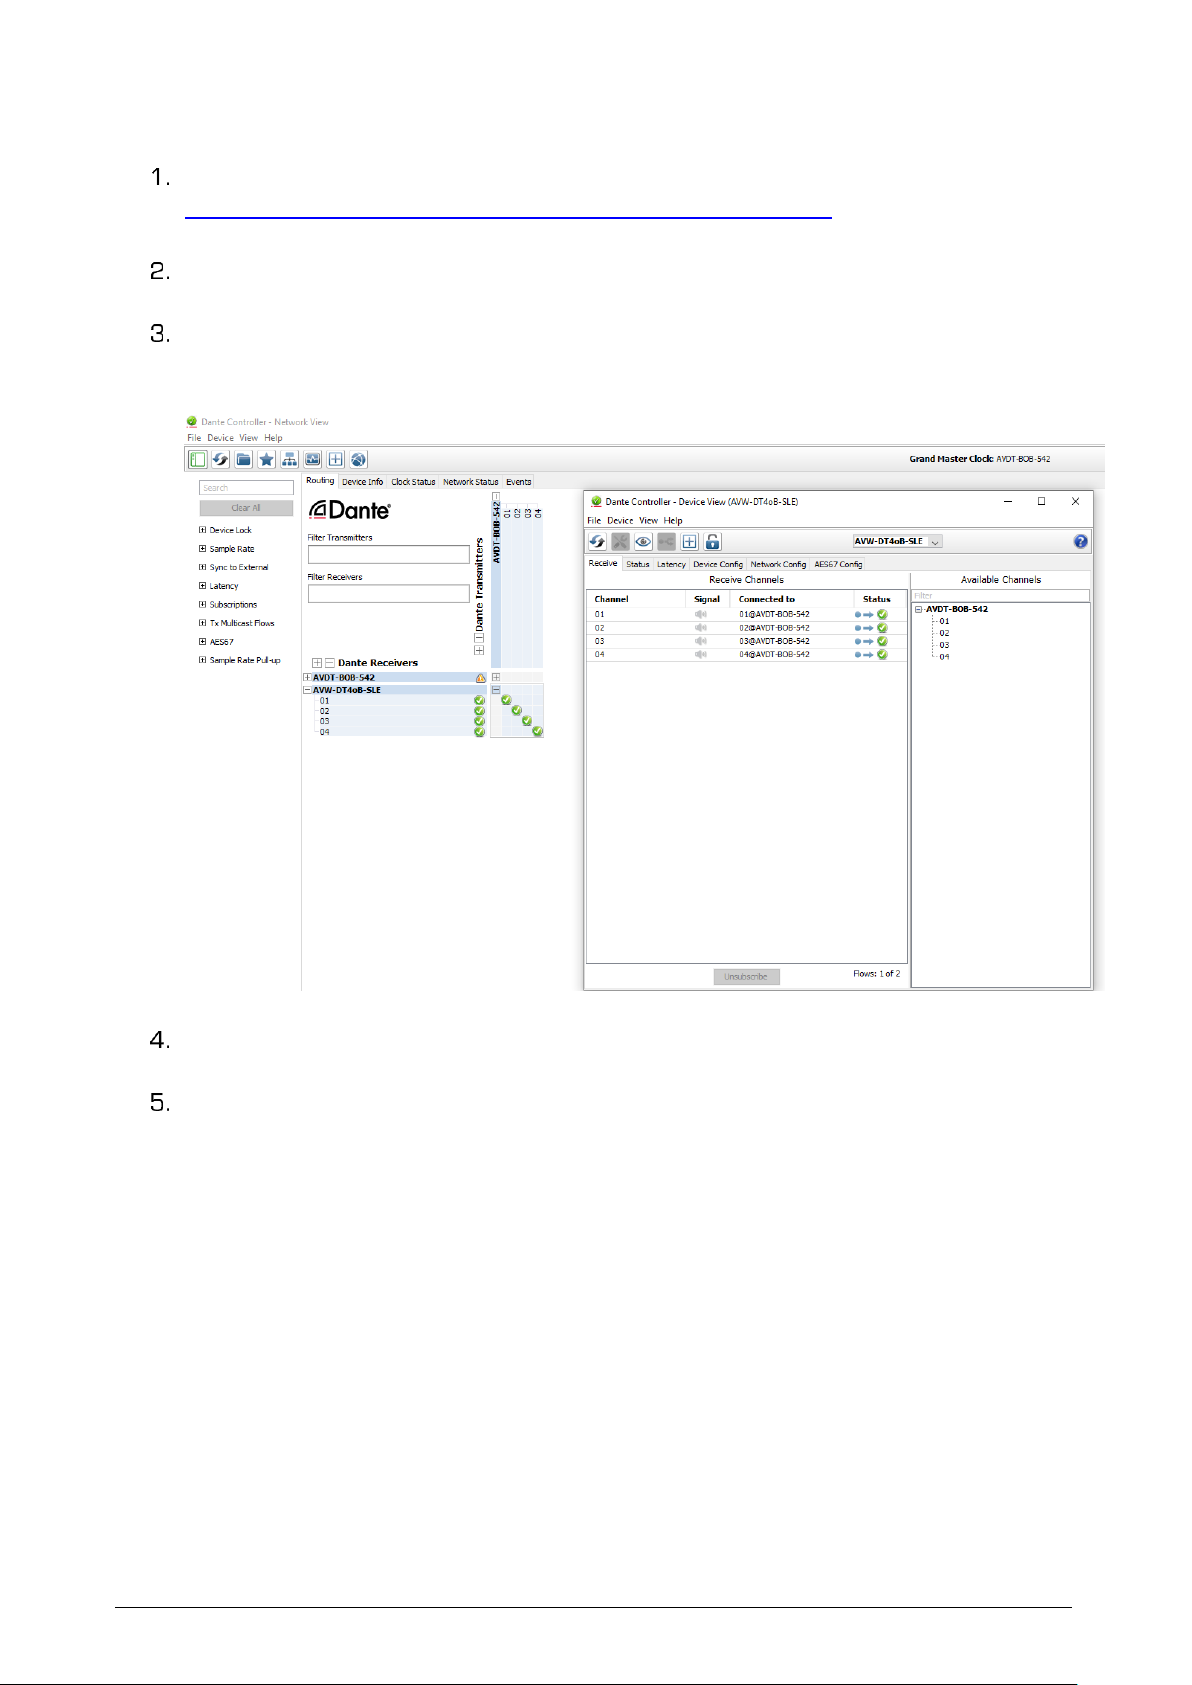1192x1685 pixels.
Task: Click the refresh icon in Device View toolbar
Action: click(x=597, y=541)
